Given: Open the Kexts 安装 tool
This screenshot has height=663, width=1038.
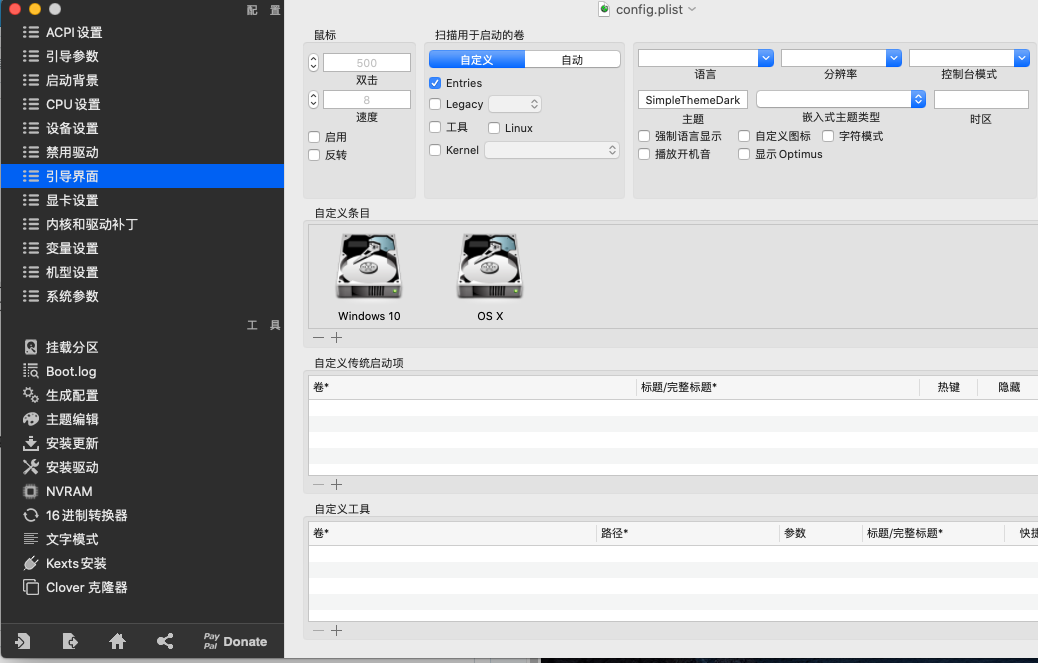Looking at the screenshot, I should 65,563.
